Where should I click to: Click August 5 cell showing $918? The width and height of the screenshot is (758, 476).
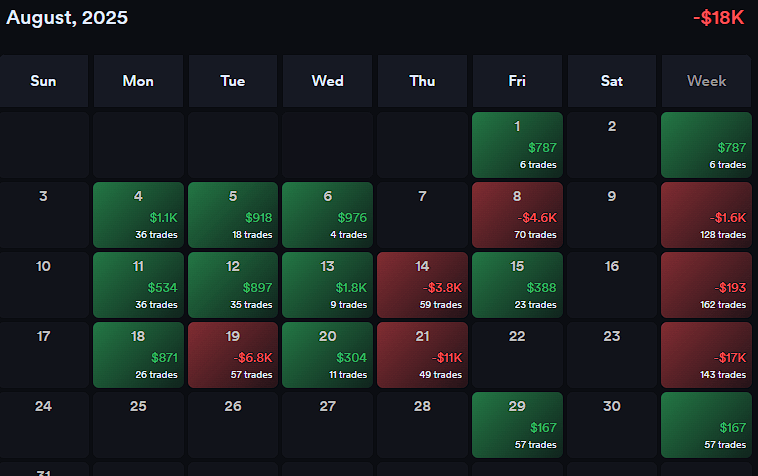point(232,214)
